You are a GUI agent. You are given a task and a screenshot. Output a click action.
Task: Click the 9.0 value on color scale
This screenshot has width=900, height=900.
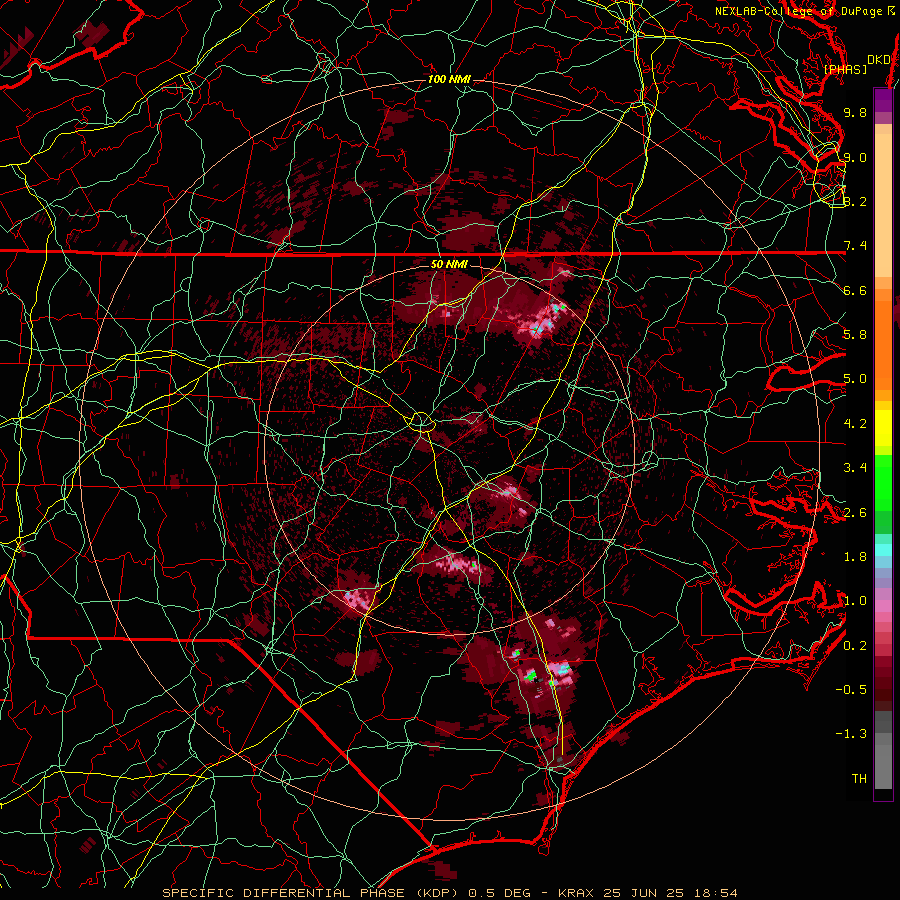click(x=855, y=157)
